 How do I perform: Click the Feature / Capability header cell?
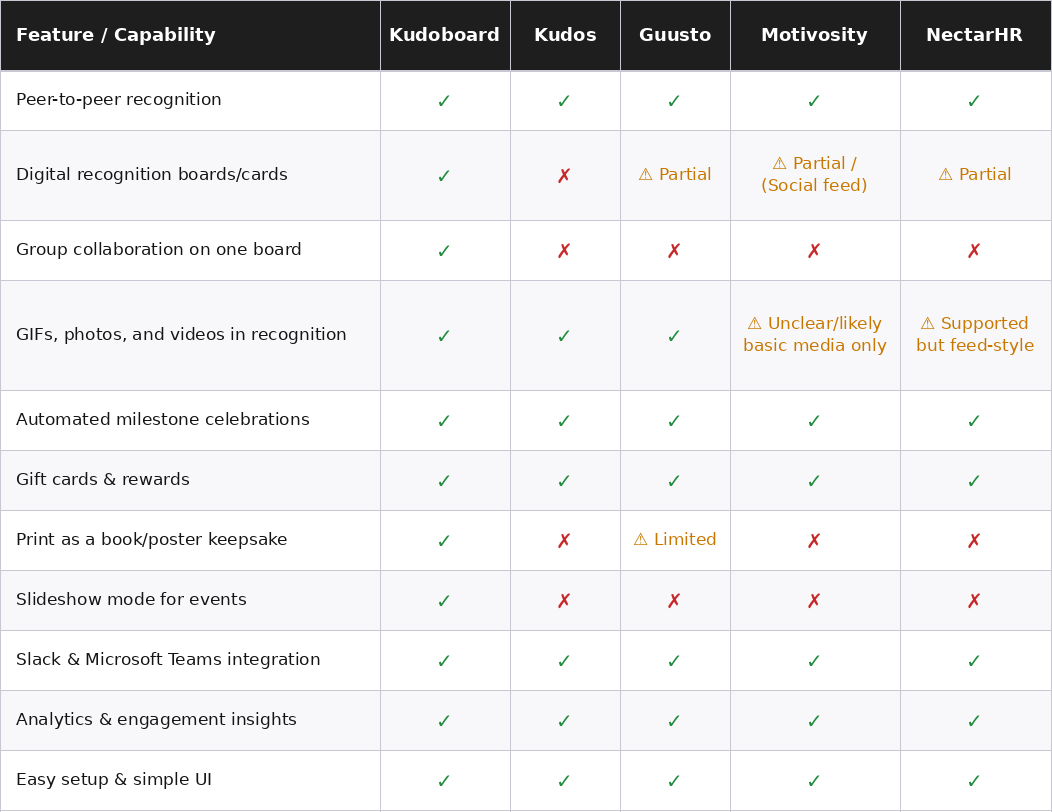[116, 36]
